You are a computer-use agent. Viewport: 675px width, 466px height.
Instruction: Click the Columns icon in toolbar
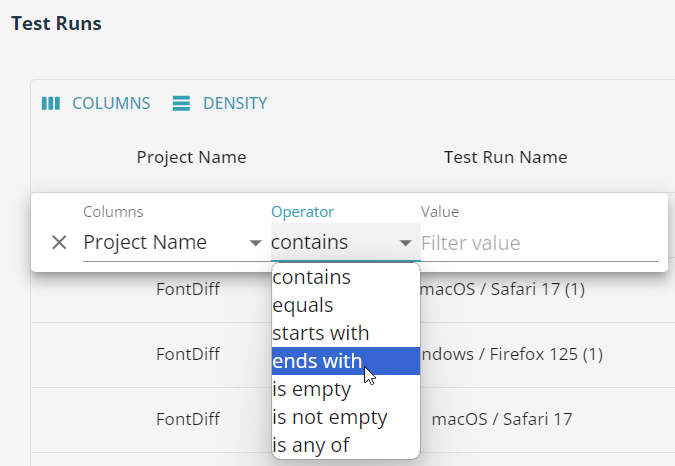[x=51, y=103]
